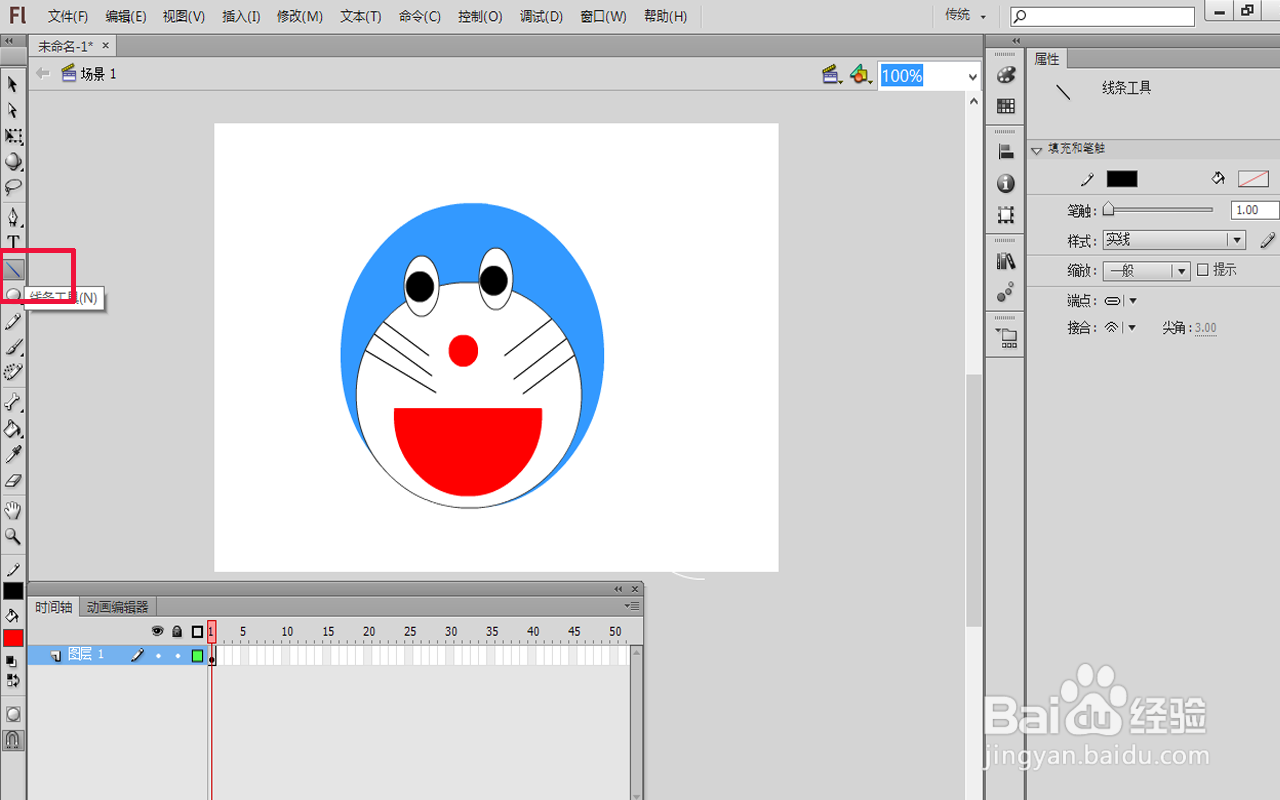Select the Zoom magnifier tool
The image size is (1280, 800).
(x=13, y=536)
